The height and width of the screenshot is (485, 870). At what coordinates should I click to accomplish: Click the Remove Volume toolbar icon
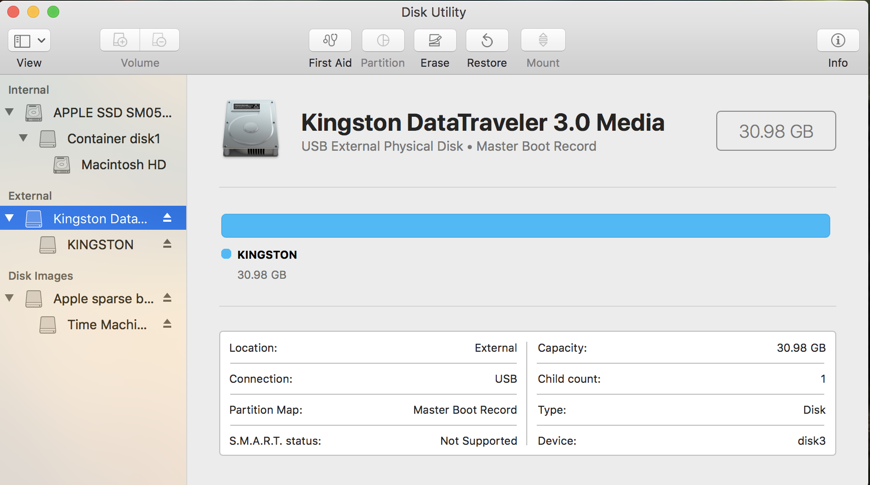(x=159, y=40)
